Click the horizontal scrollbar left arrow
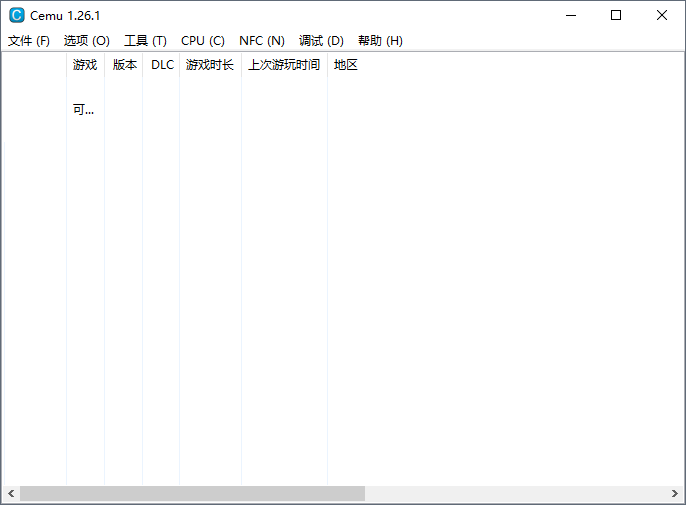686x505 pixels. 11,494
